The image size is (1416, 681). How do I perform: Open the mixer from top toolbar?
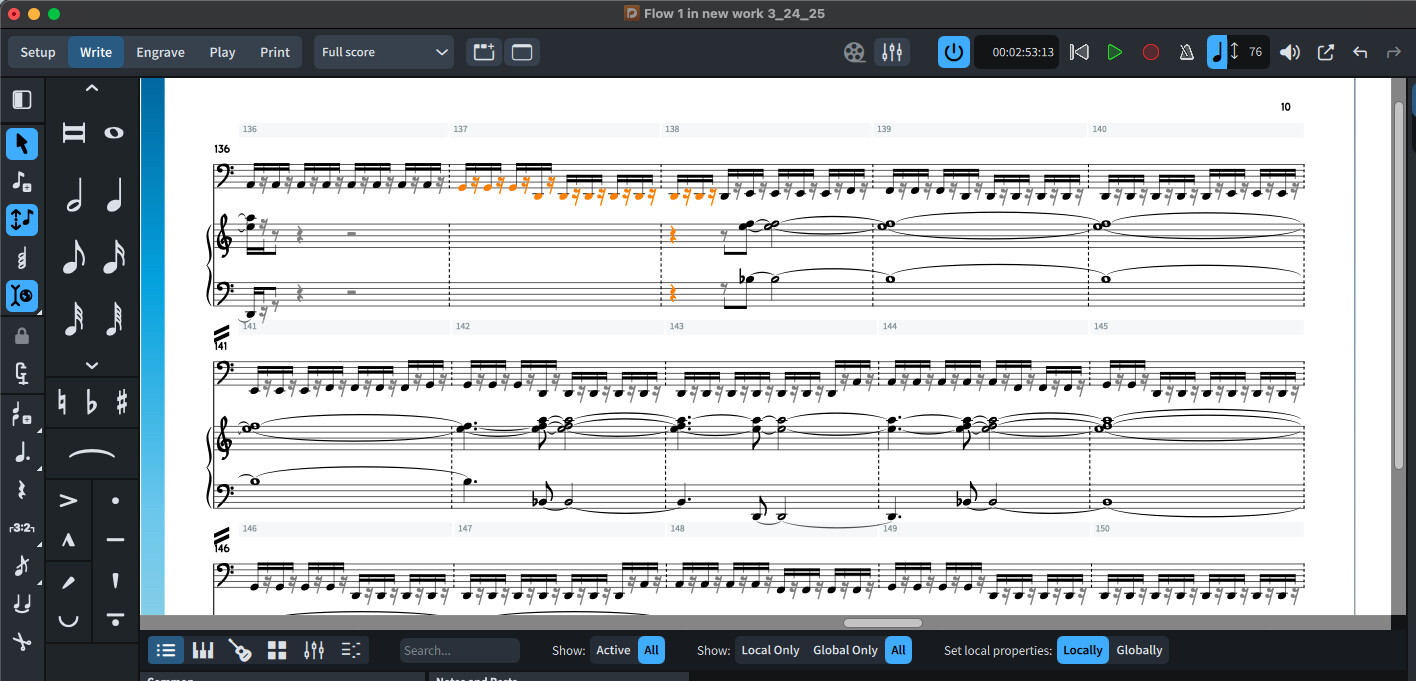click(x=892, y=52)
